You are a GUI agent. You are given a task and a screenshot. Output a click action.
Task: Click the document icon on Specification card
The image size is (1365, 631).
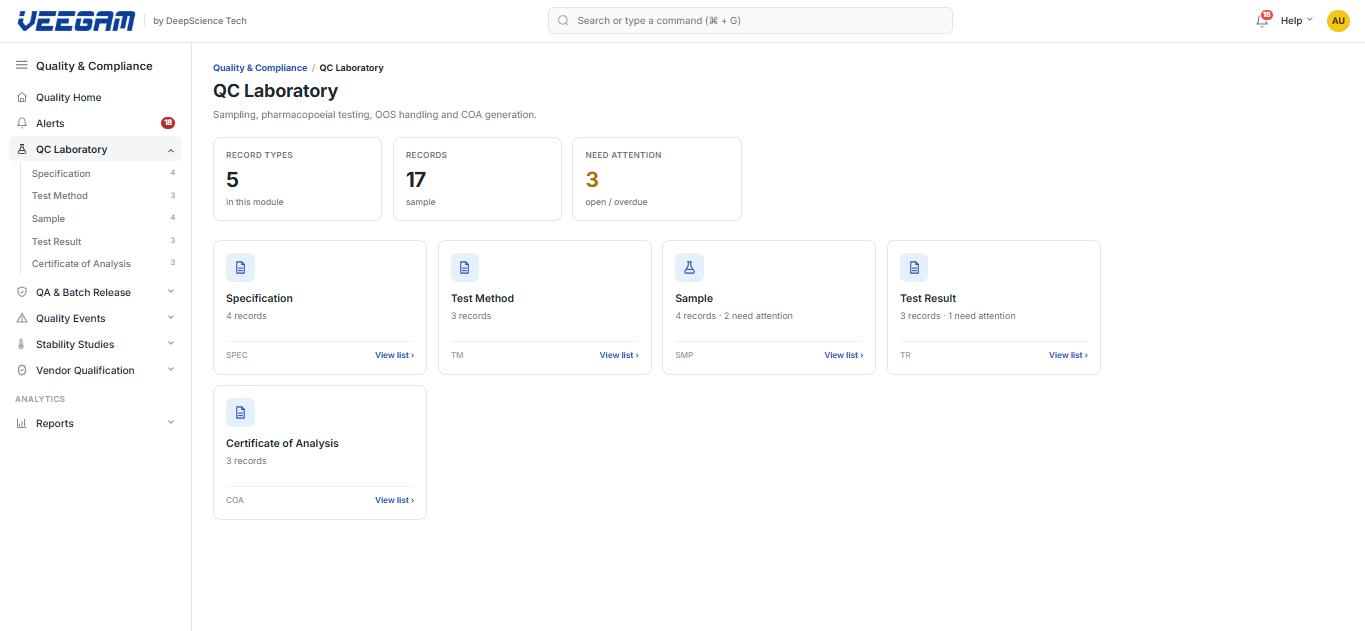click(x=240, y=267)
